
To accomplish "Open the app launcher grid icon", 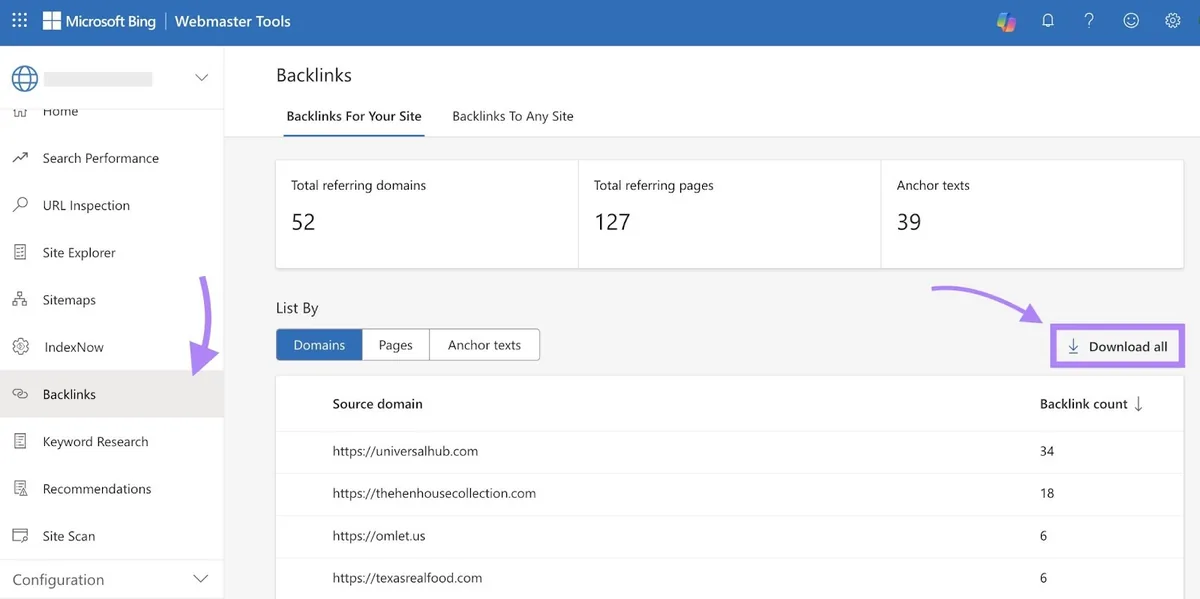I will [x=19, y=21].
